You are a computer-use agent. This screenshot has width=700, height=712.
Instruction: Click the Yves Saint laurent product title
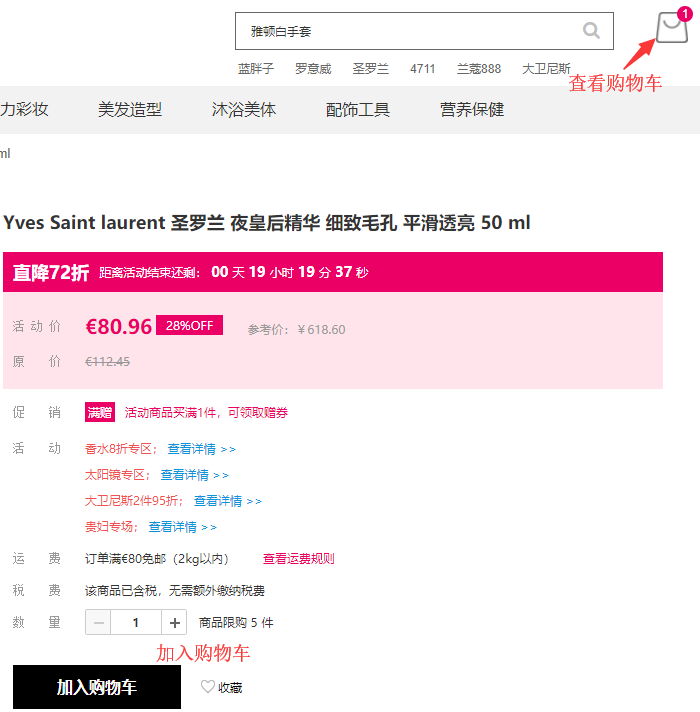(x=266, y=222)
